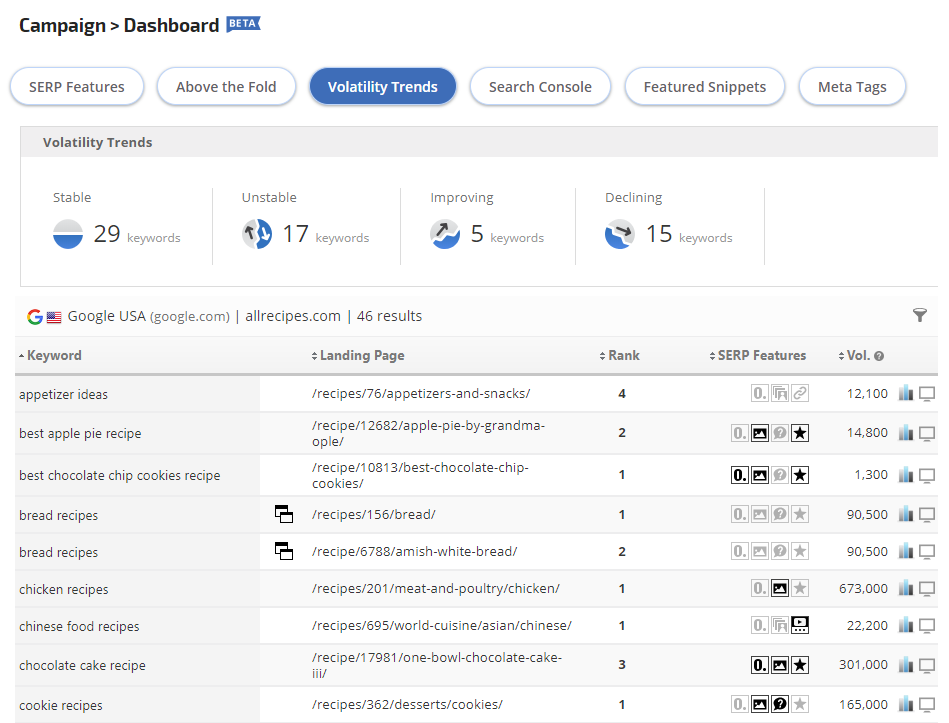
Task: Click the Unstable keywords arrows icon
Action: (x=256, y=234)
